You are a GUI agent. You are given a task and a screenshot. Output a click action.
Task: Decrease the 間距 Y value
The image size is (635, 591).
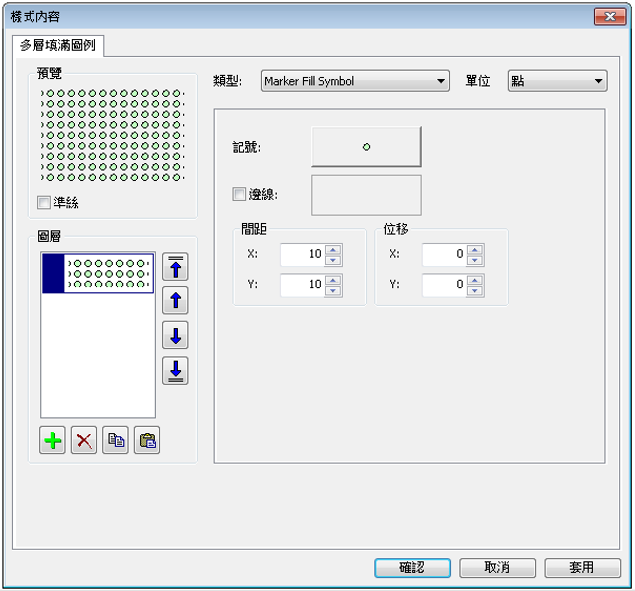click(333, 290)
